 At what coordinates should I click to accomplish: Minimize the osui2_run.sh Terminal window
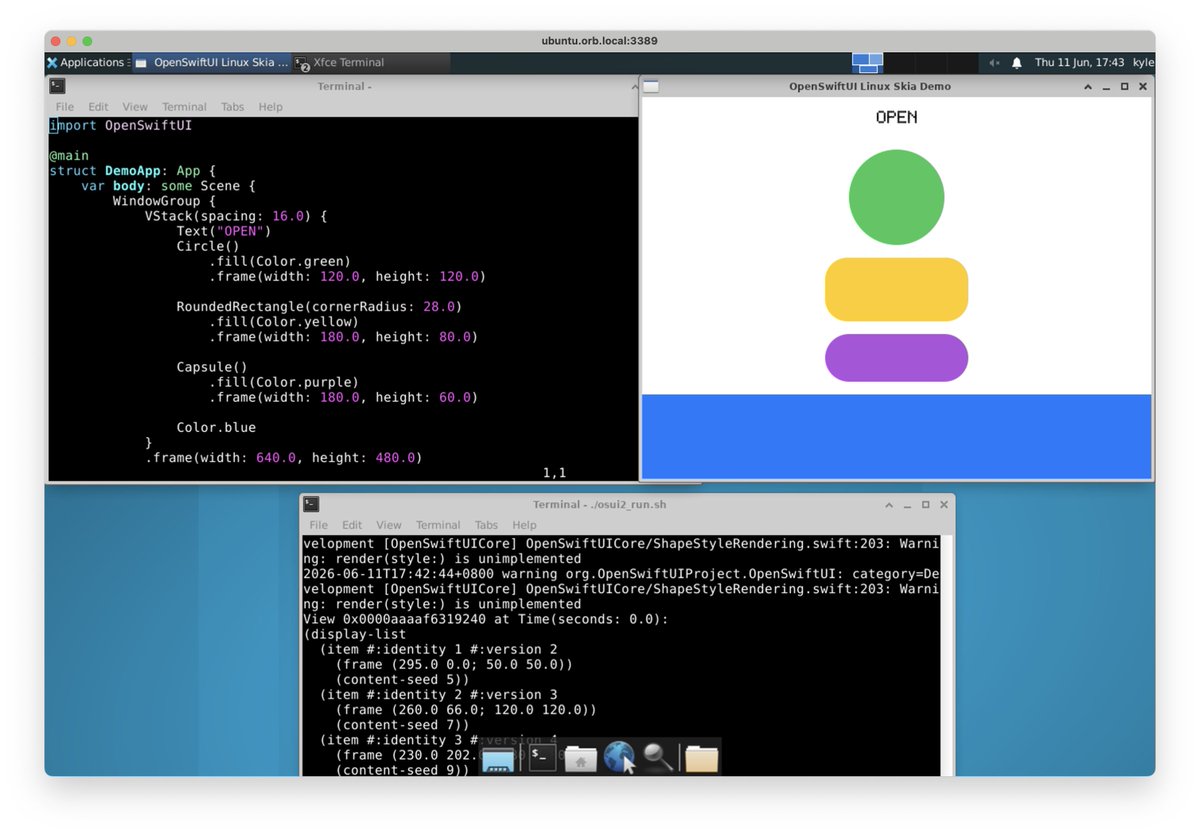pos(908,505)
